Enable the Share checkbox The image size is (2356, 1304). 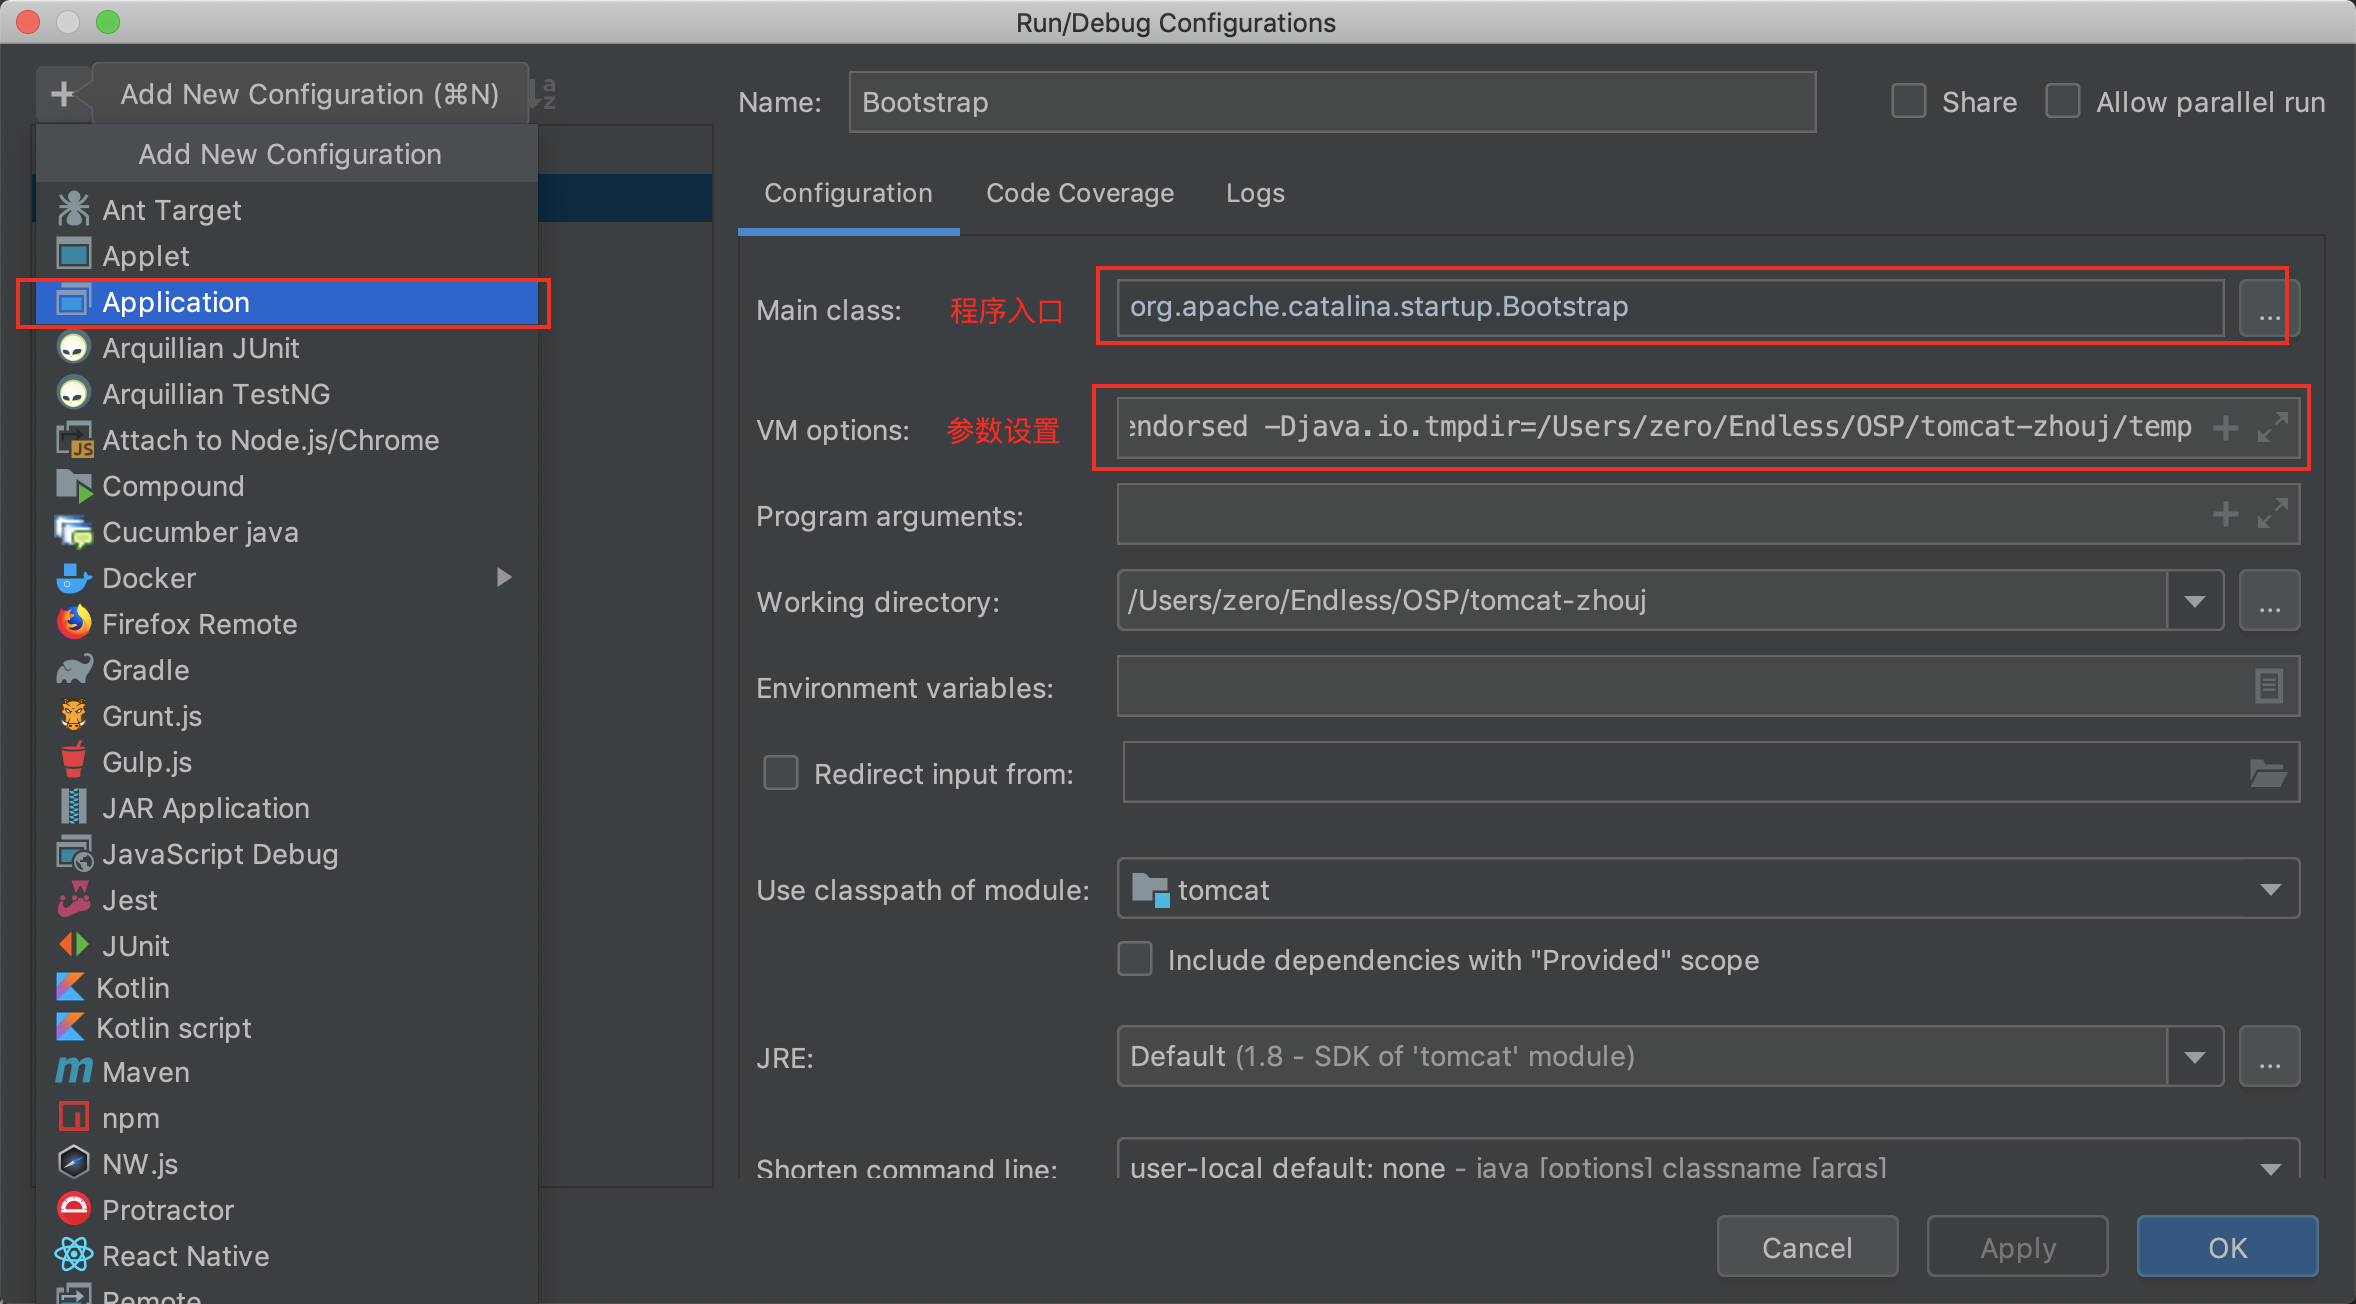[x=1908, y=102]
